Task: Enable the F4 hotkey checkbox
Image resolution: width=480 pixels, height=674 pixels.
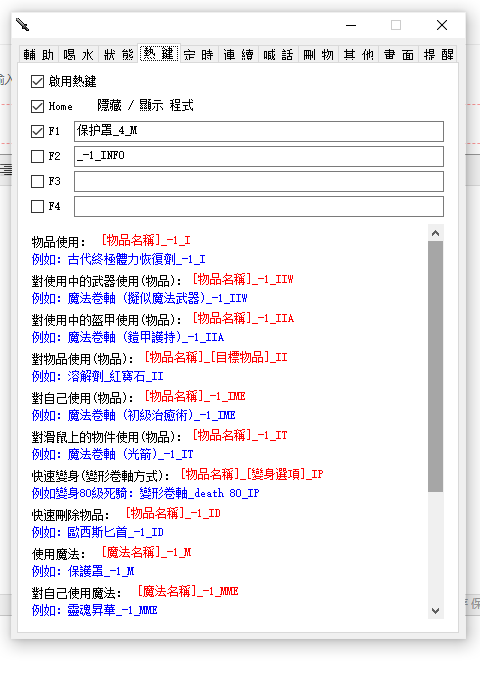Action: [37, 206]
